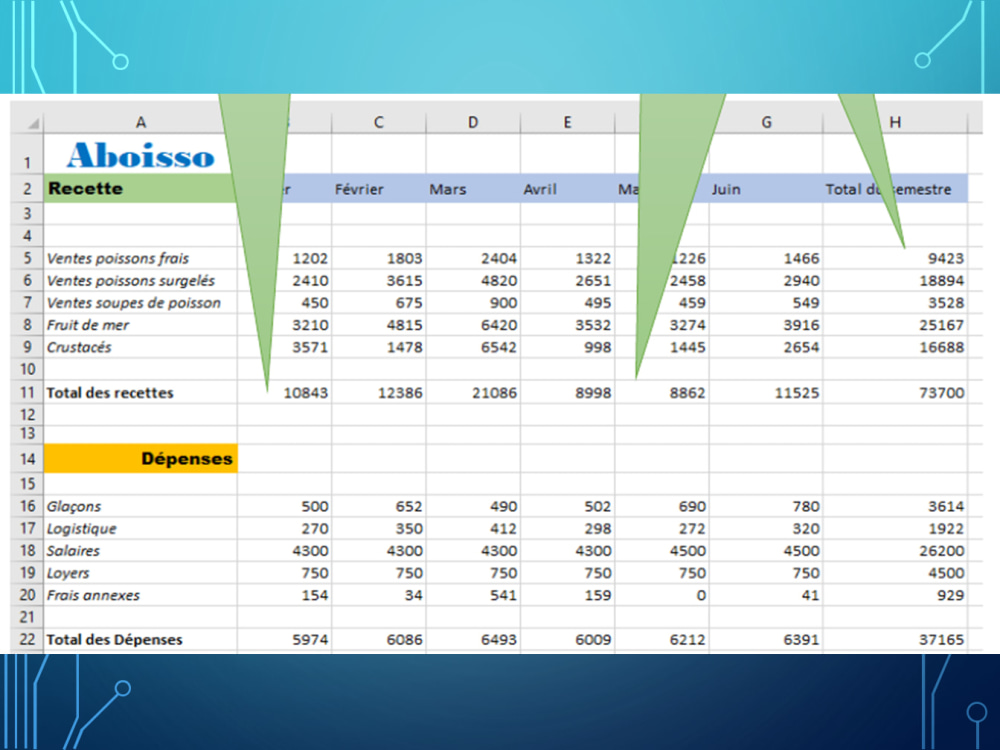Image resolution: width=1000 pixels, height=750 pixels.
Task: Click the value 11525 in Juin total
Action: [797, 393]
